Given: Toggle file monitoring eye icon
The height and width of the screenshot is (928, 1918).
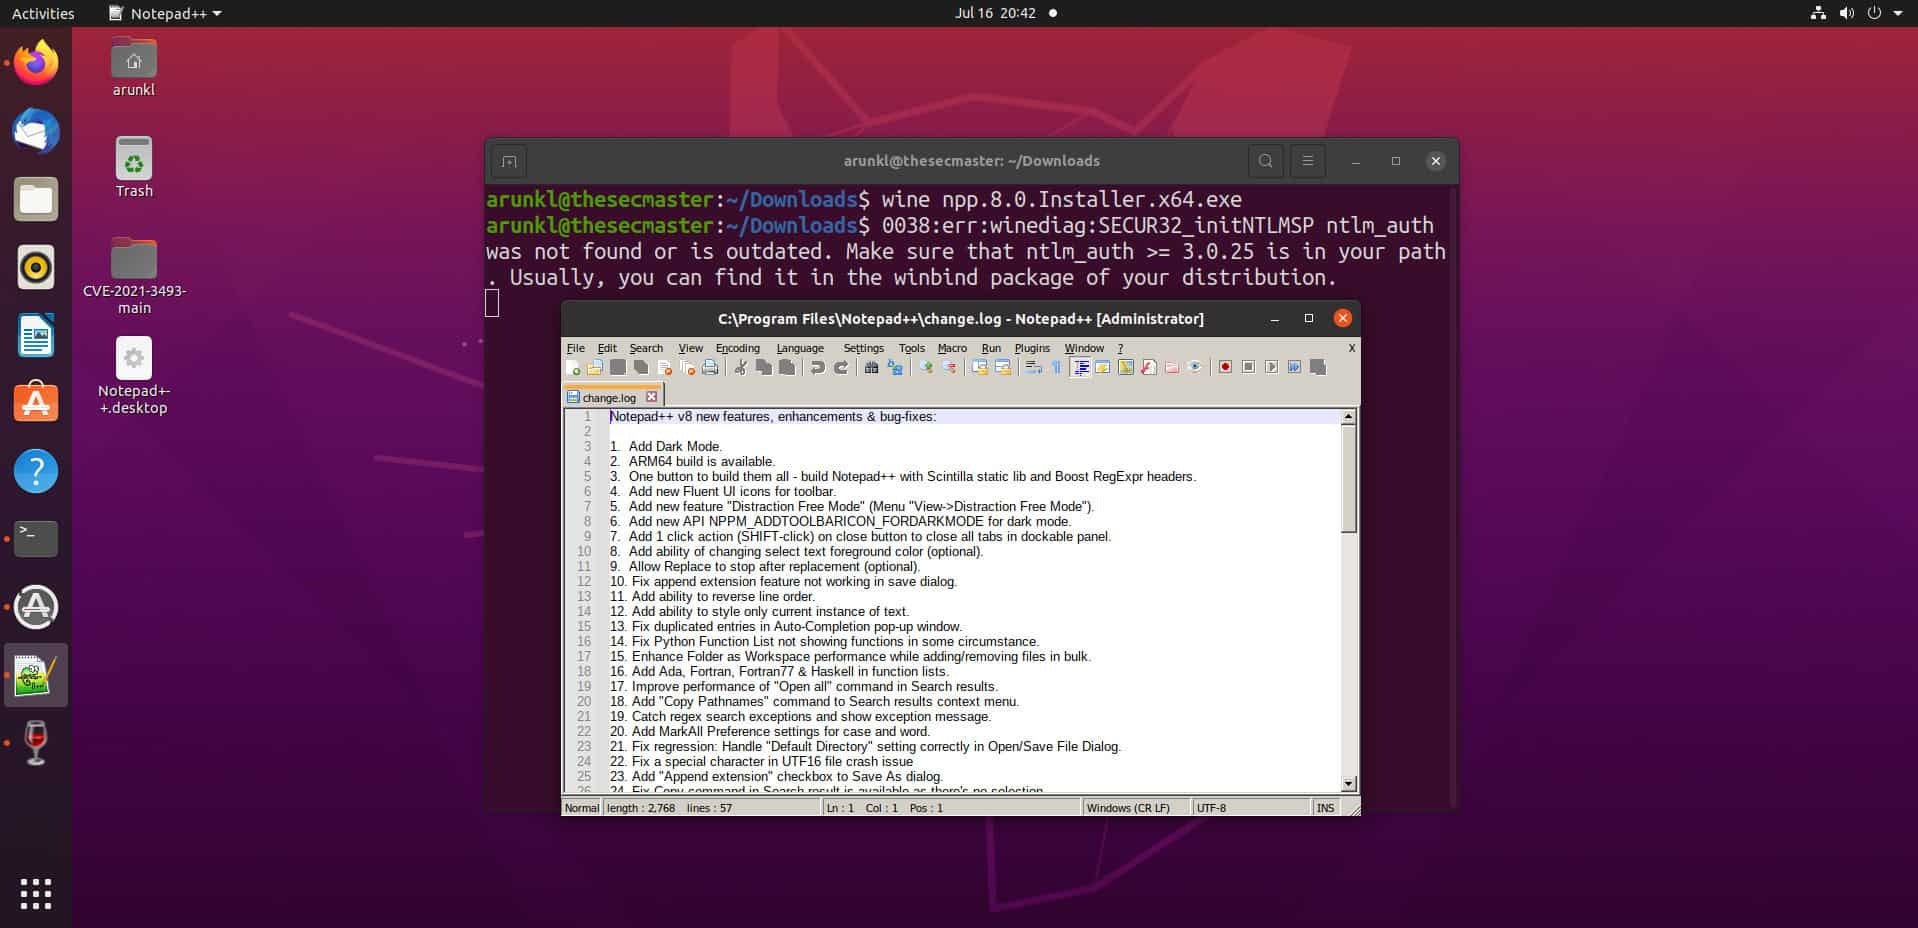Looking at the screenshot, I should point(1195,368).
